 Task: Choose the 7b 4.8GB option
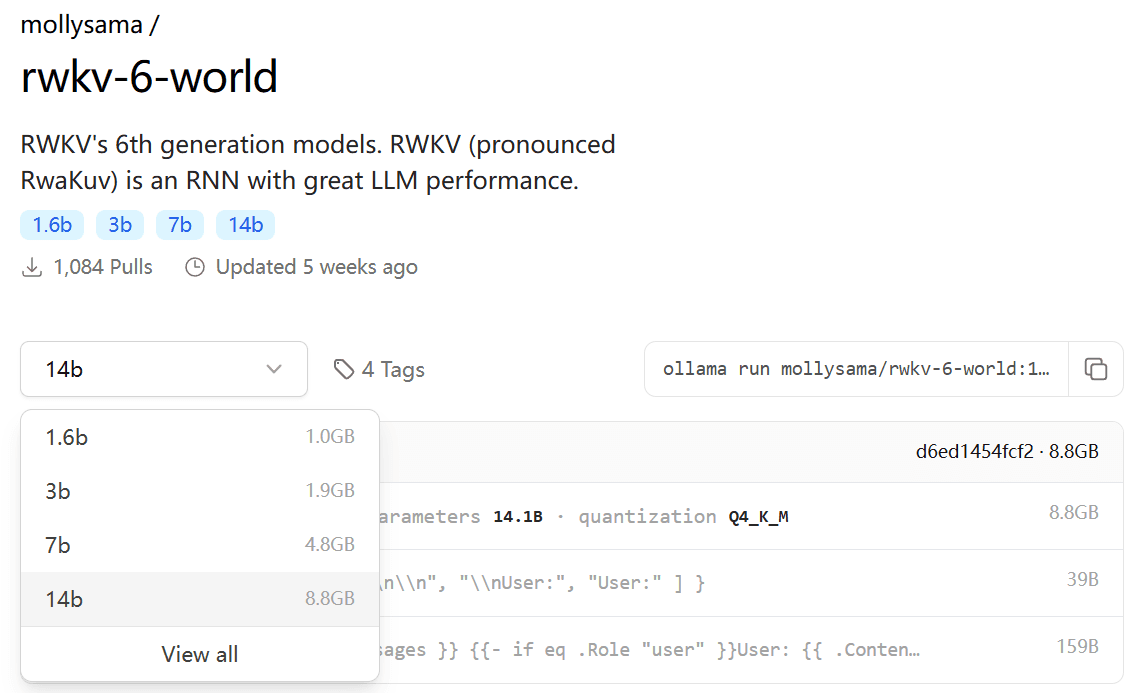coord(200,544)
